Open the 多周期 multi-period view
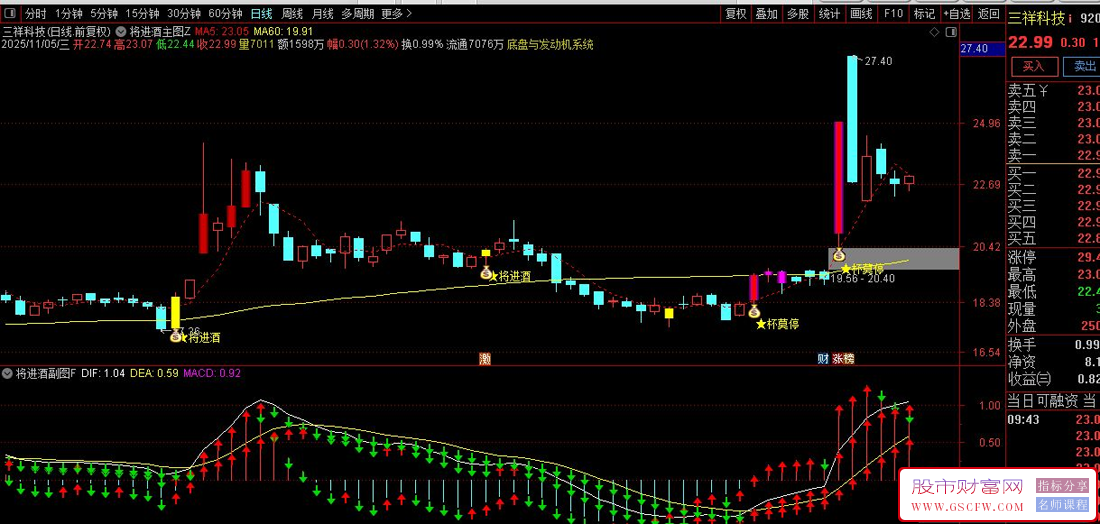The height and width of the screenshot is (524, 1100). 358,13
